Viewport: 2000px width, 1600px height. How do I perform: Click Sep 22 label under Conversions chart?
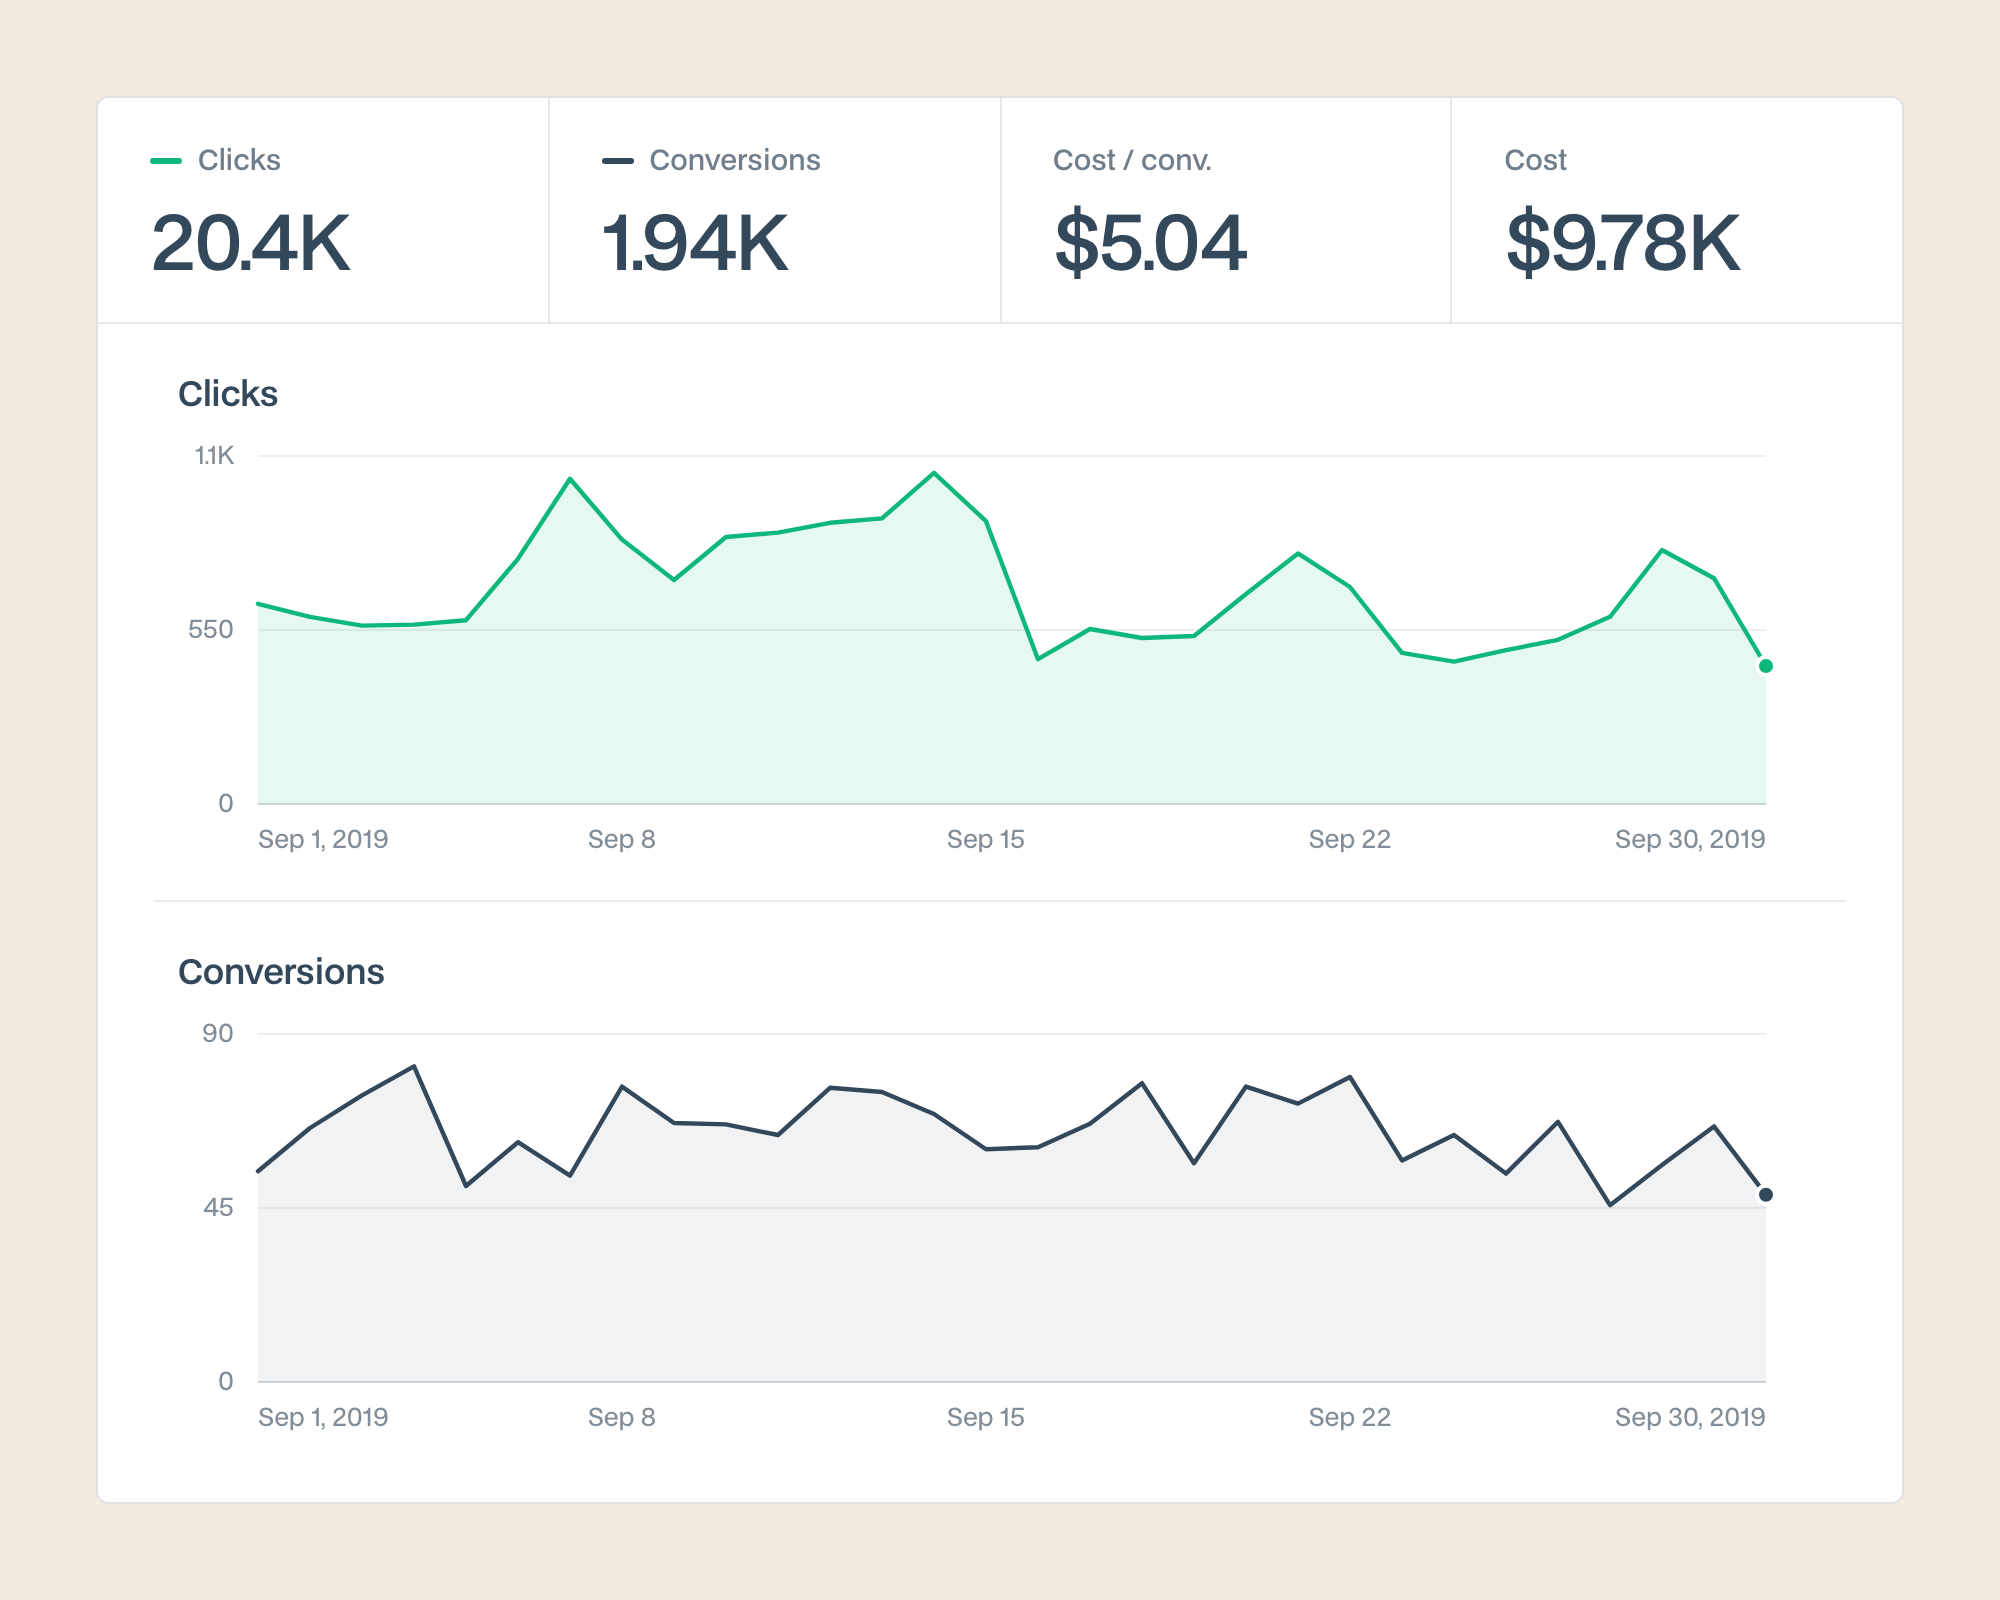pos(1350,1417)
